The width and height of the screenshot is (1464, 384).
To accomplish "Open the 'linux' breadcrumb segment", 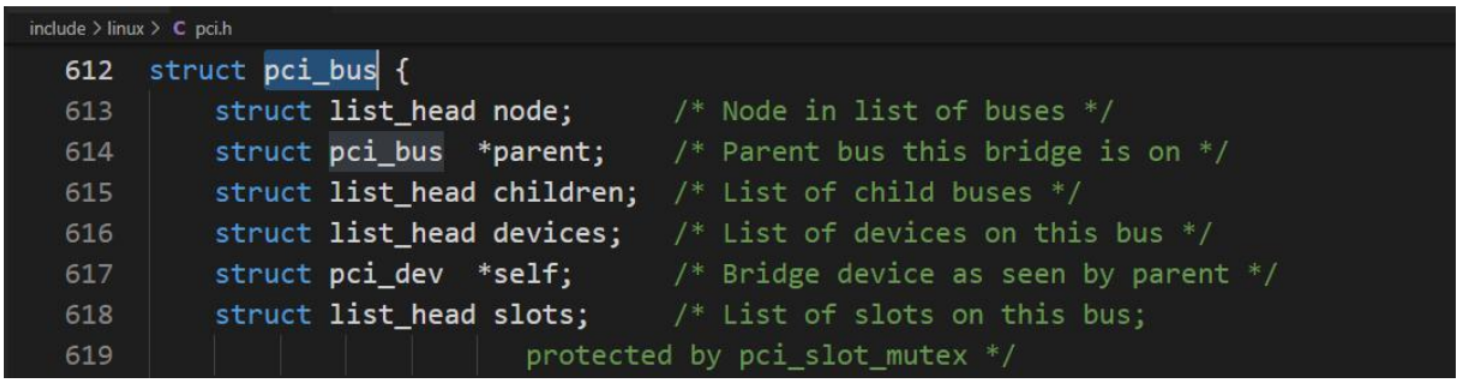I will coord(127,27).
